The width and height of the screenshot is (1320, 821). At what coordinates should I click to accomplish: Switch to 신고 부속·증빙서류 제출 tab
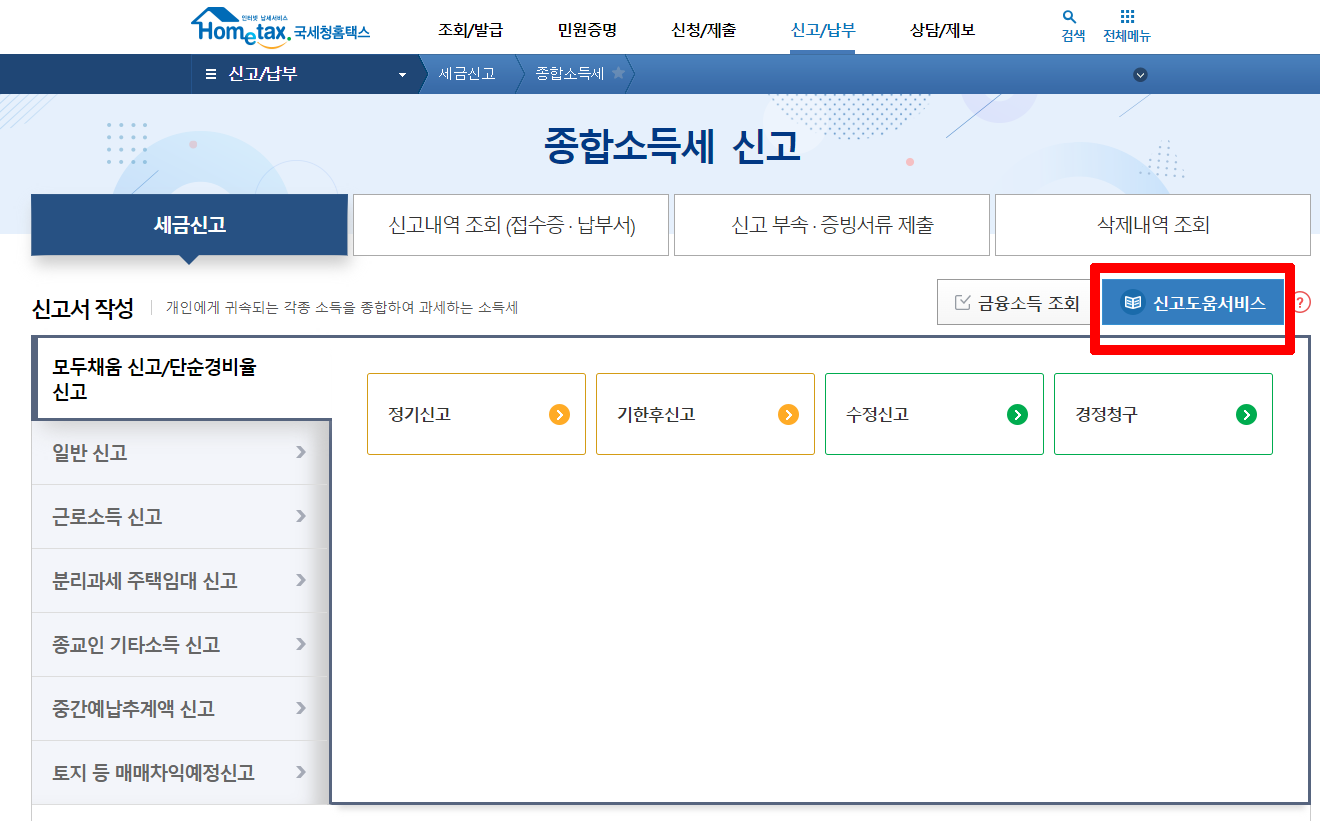(832, 225)
